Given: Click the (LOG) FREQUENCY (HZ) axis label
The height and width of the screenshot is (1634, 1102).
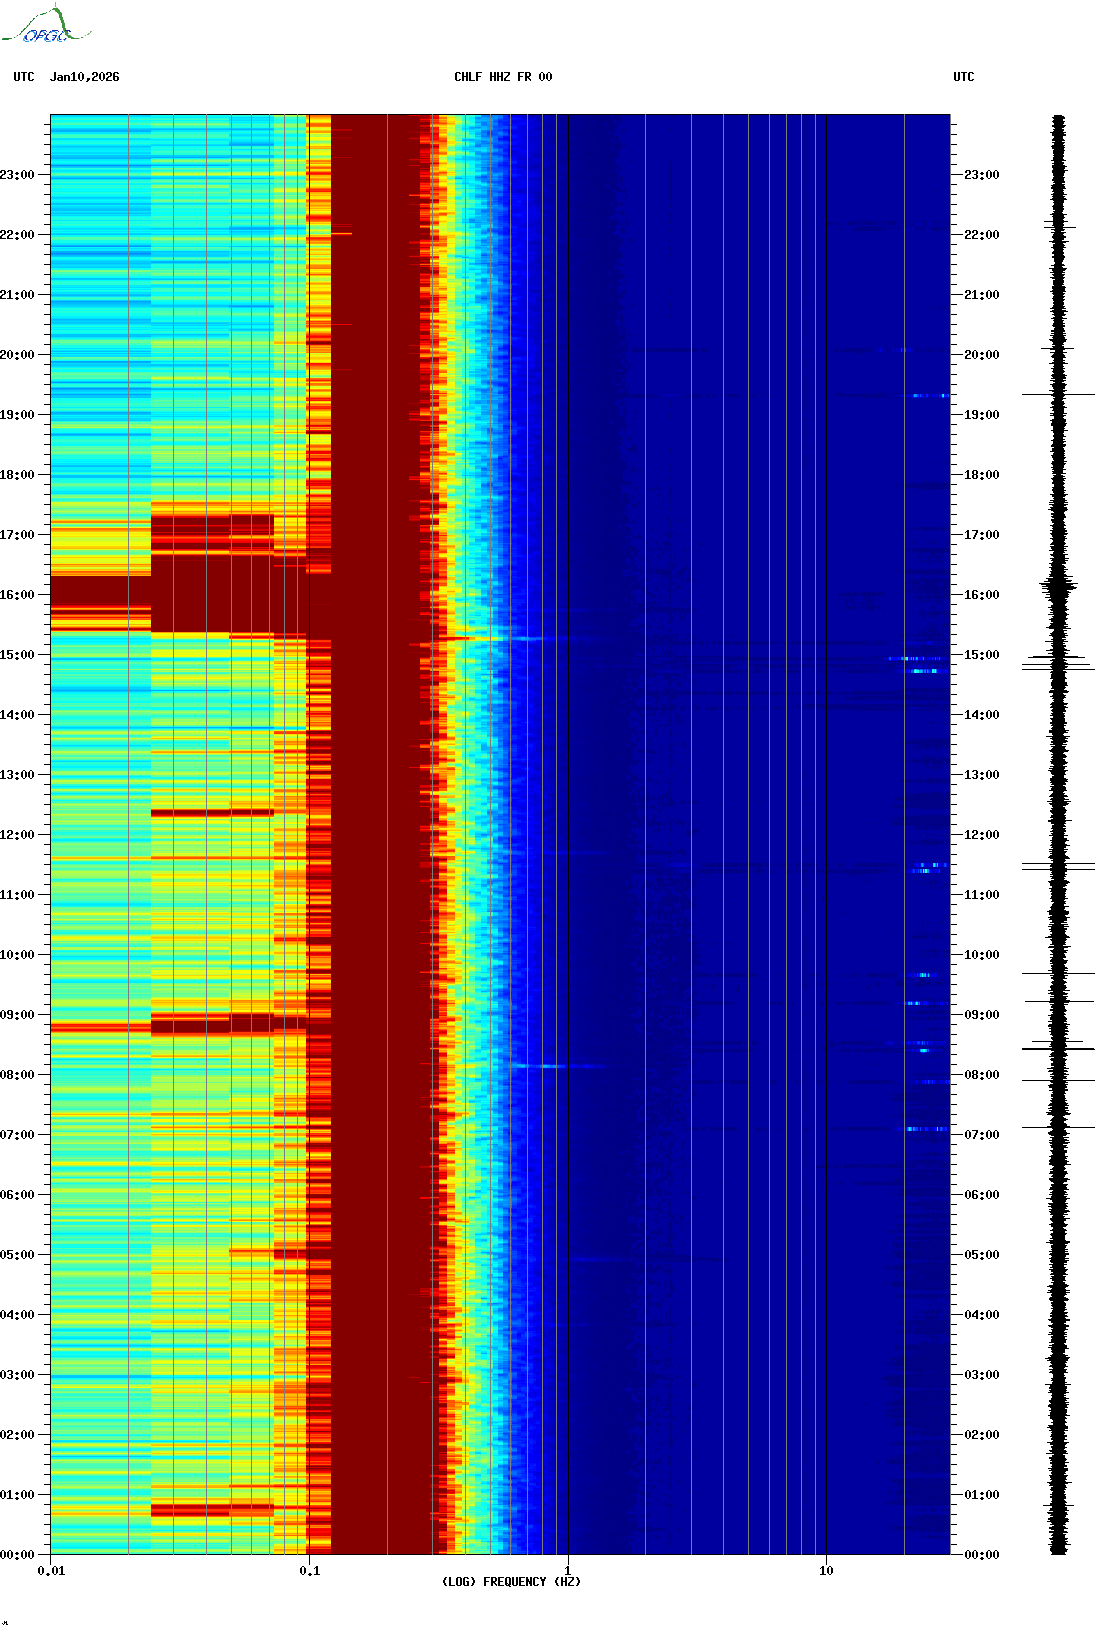Looking at the screenshot, I should (511, 1581).
